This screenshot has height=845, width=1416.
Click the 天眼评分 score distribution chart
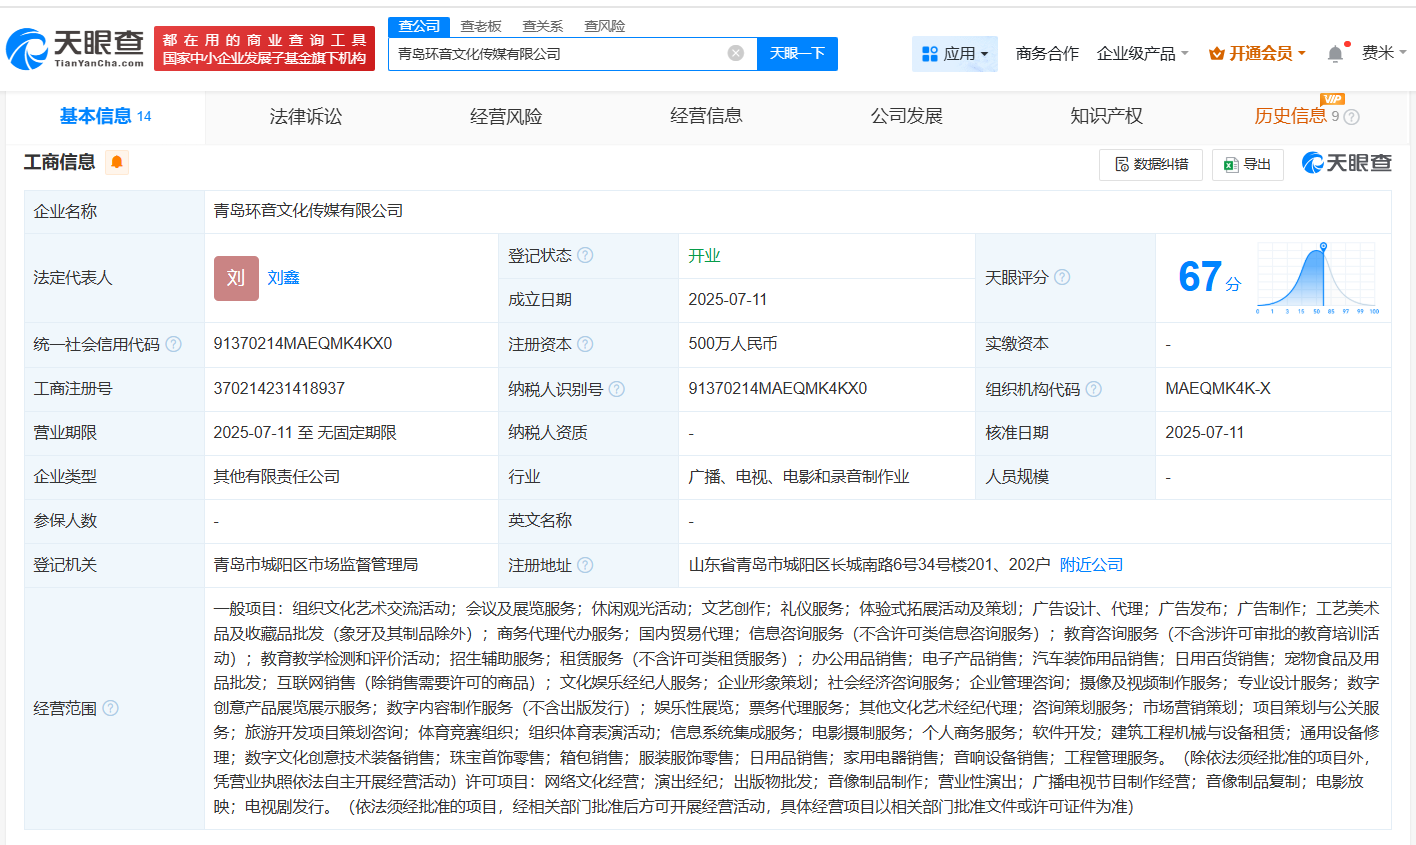click(x=1318, y=277)
